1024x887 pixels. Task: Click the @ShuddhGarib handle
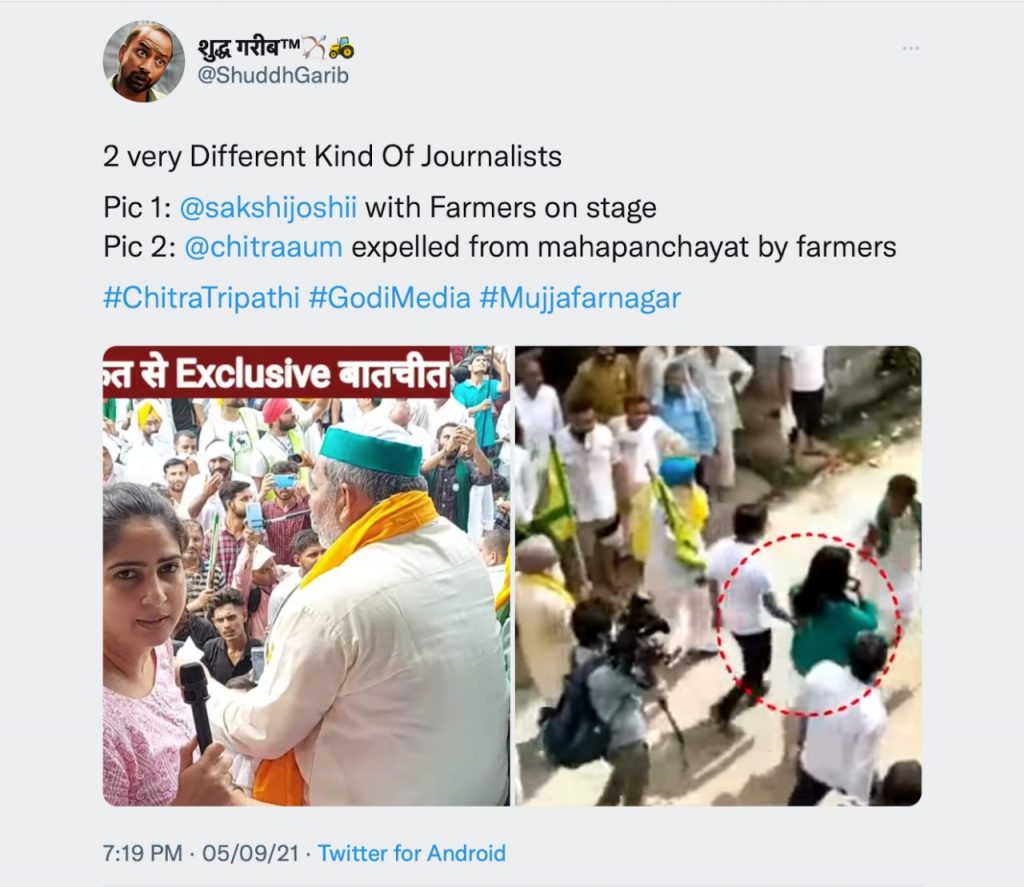point(273,76)
